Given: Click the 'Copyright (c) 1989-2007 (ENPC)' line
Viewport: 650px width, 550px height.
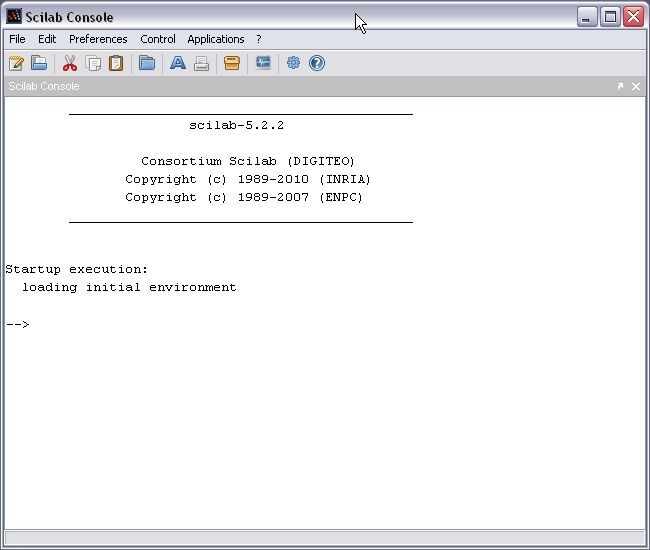Looking at the screenshot, I should point(244,197).
